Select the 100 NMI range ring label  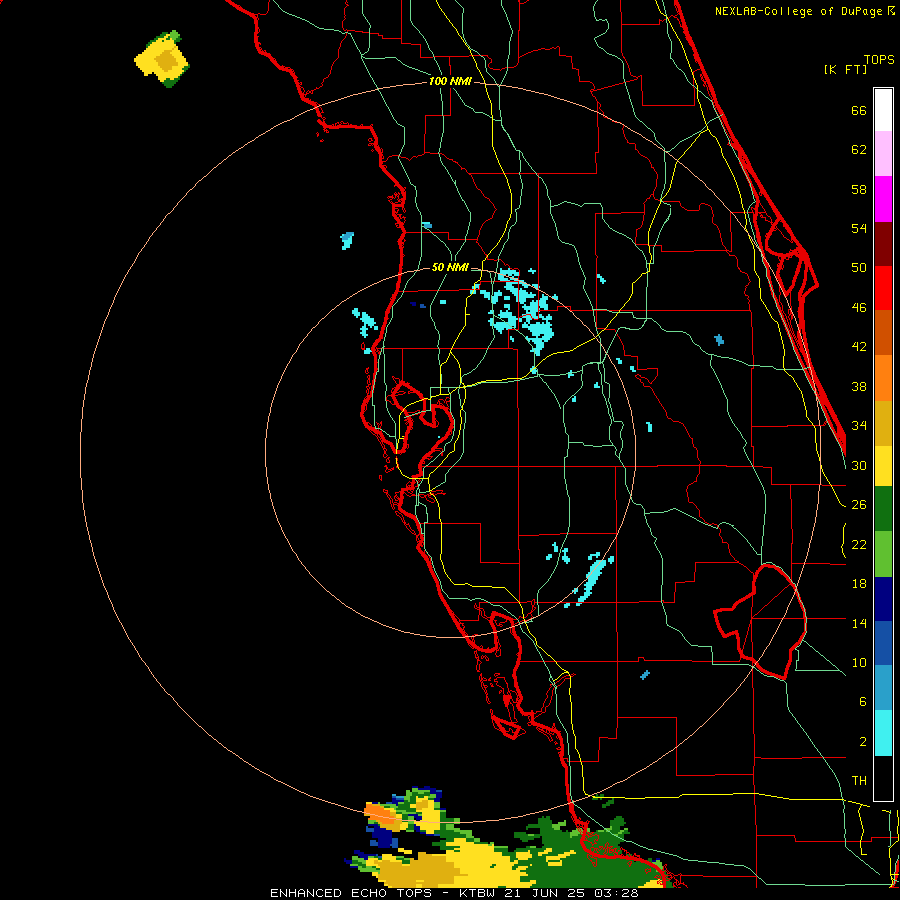(x=450, y=82)
